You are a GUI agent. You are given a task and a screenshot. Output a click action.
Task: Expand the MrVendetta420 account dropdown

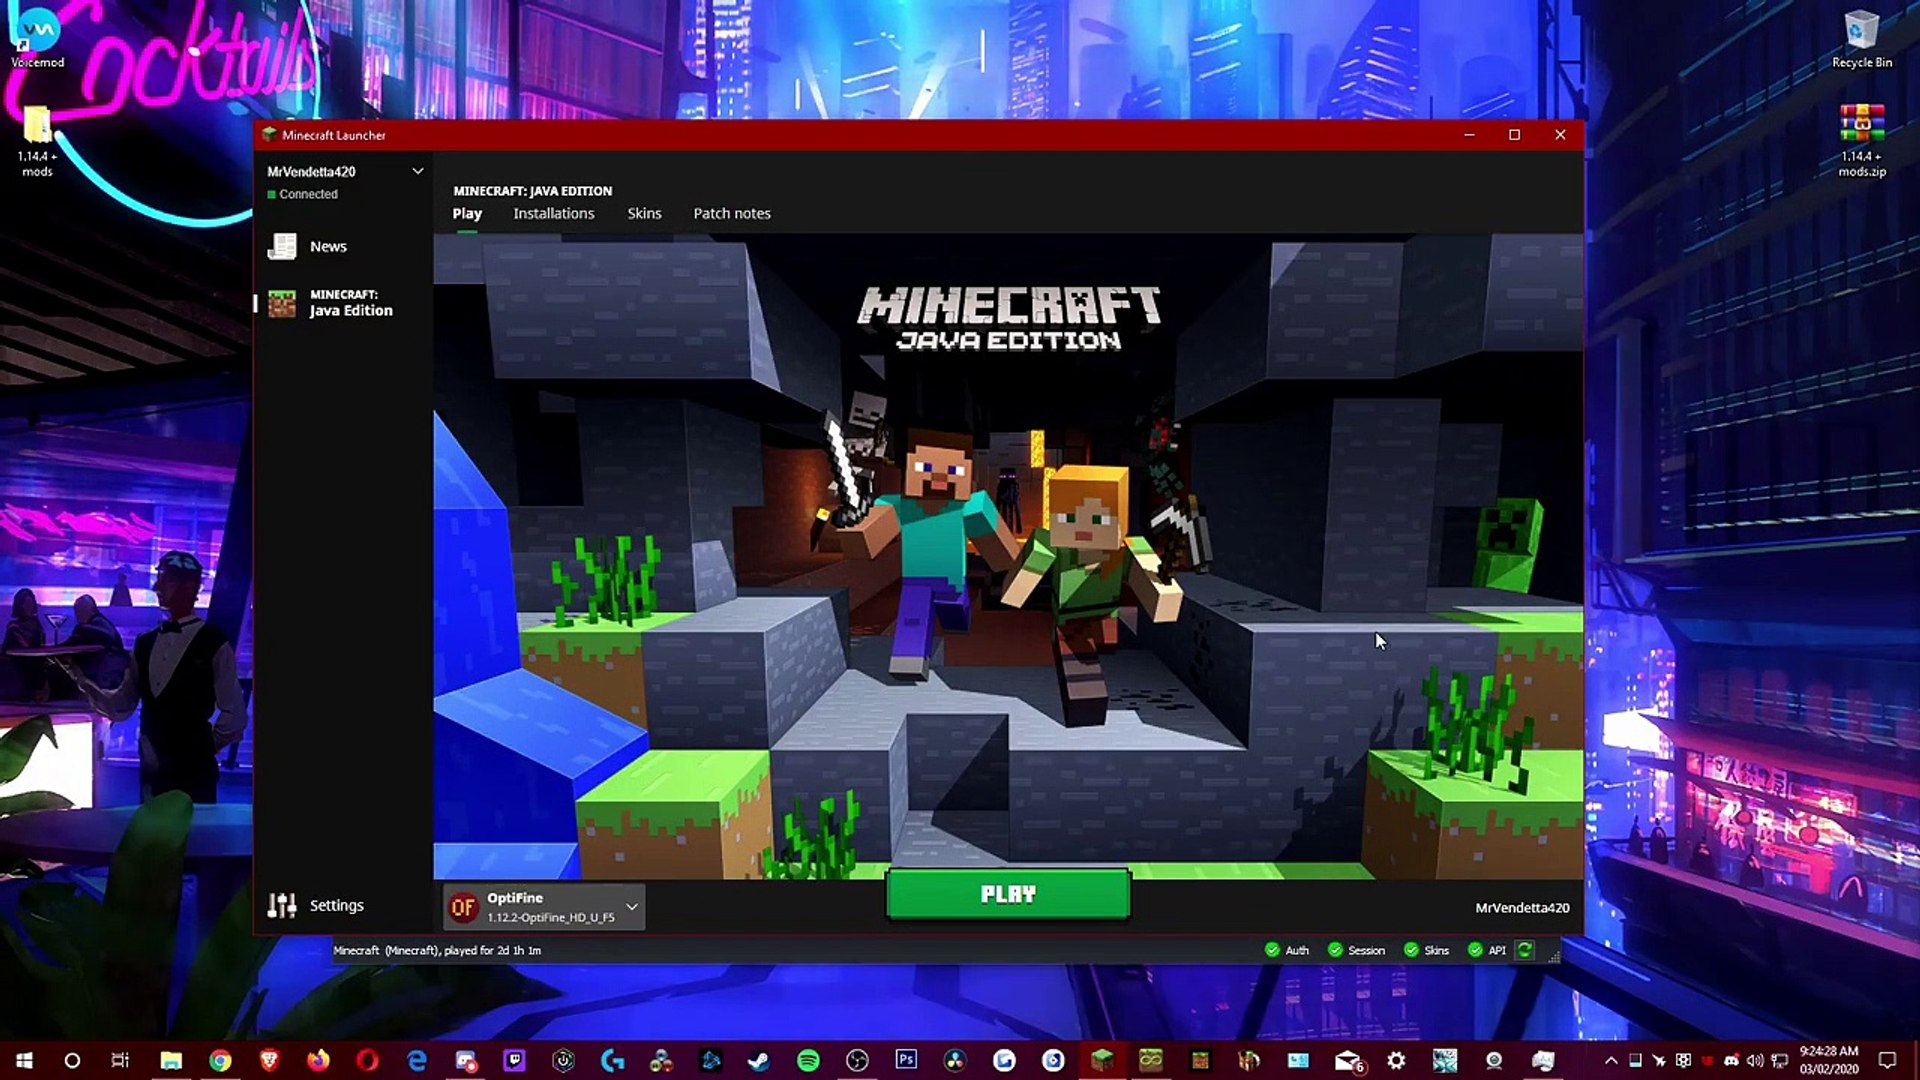point(417,171)
